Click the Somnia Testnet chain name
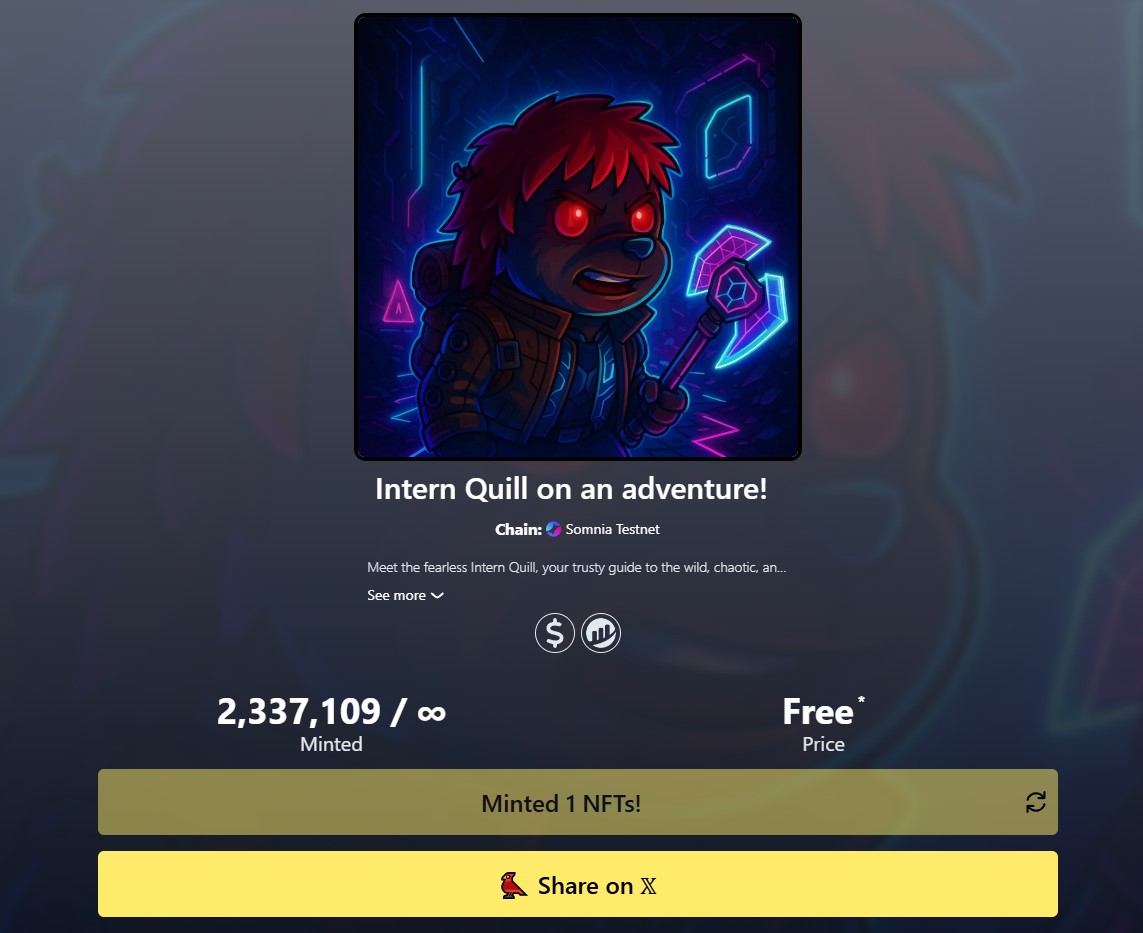This screenshot has width=1143, height=933. click(x=612, y=529)
